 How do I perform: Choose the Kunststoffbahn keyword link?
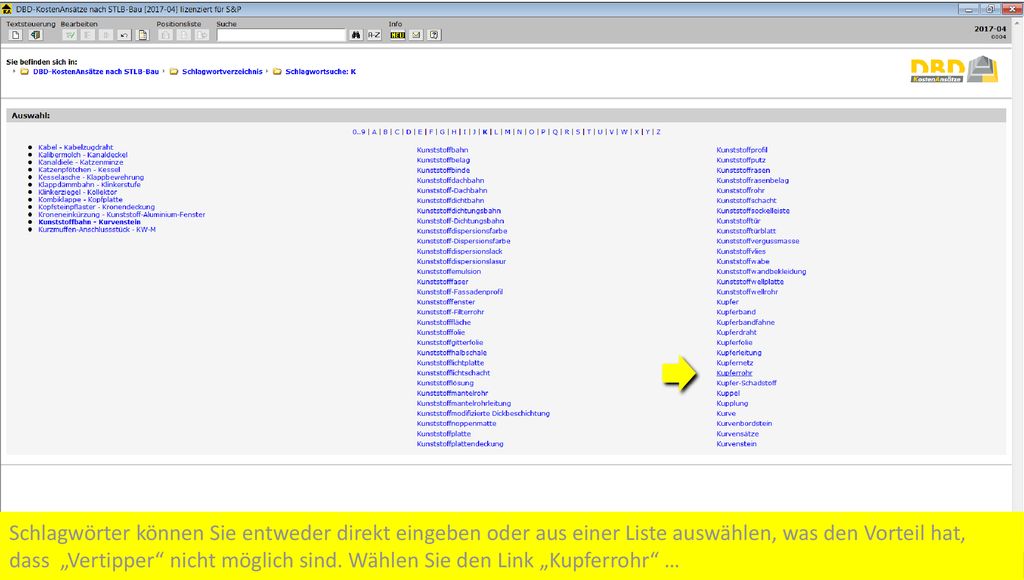point(442,150)
